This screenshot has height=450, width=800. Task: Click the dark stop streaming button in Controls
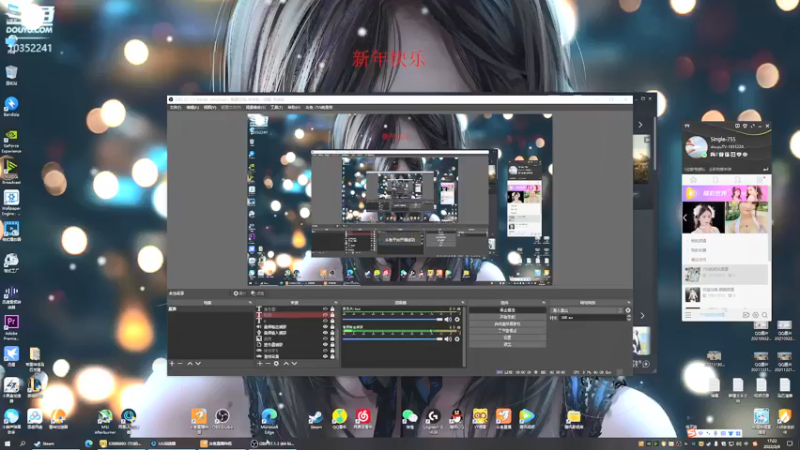click(507, 310)
